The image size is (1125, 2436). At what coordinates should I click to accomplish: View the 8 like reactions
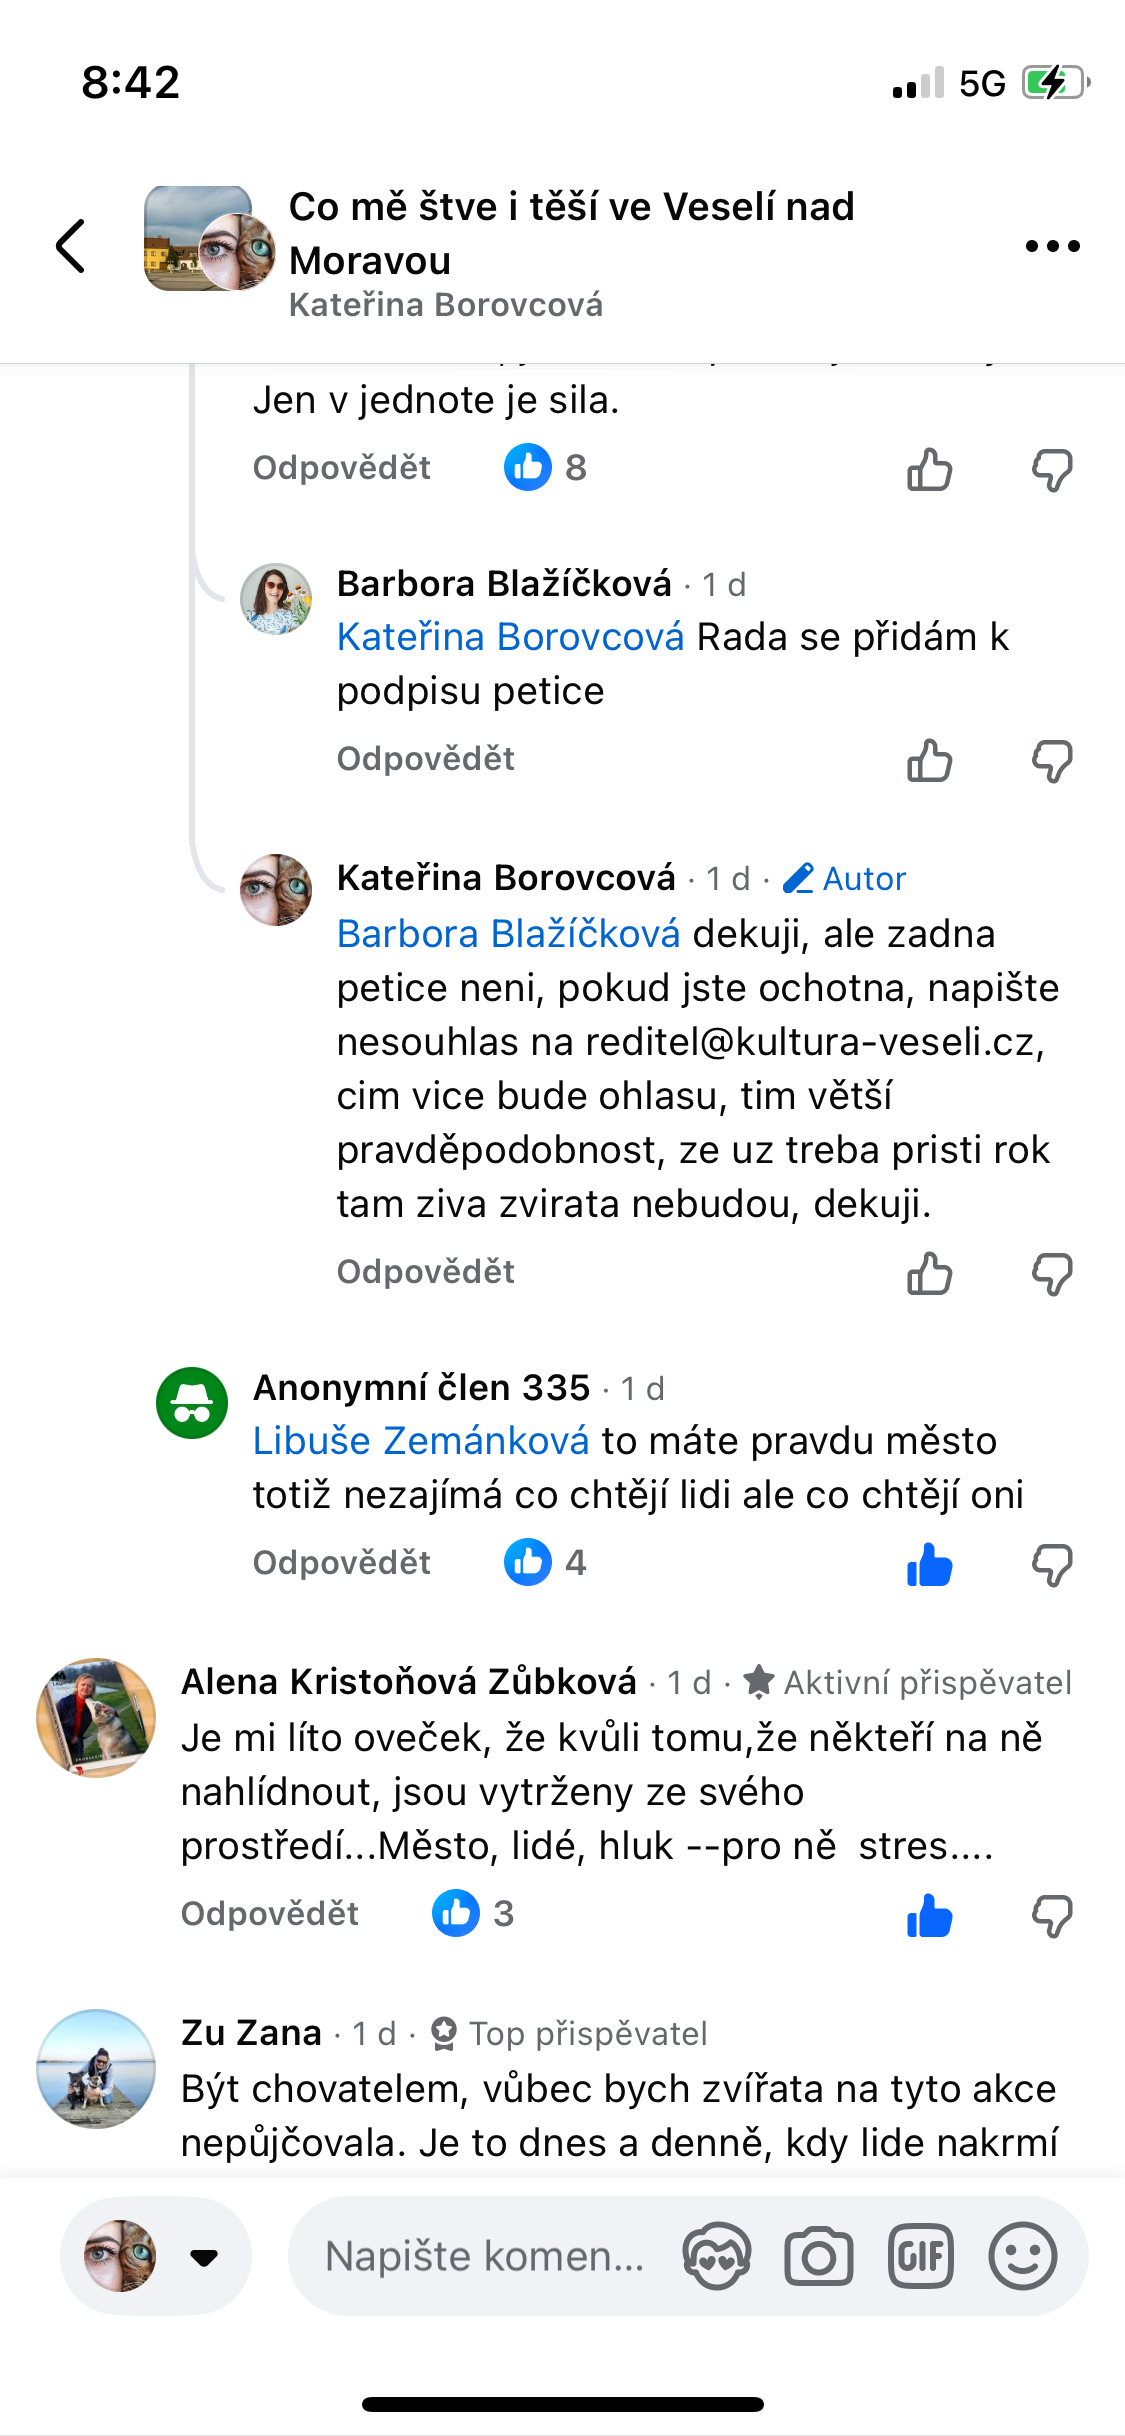[546, 467]
